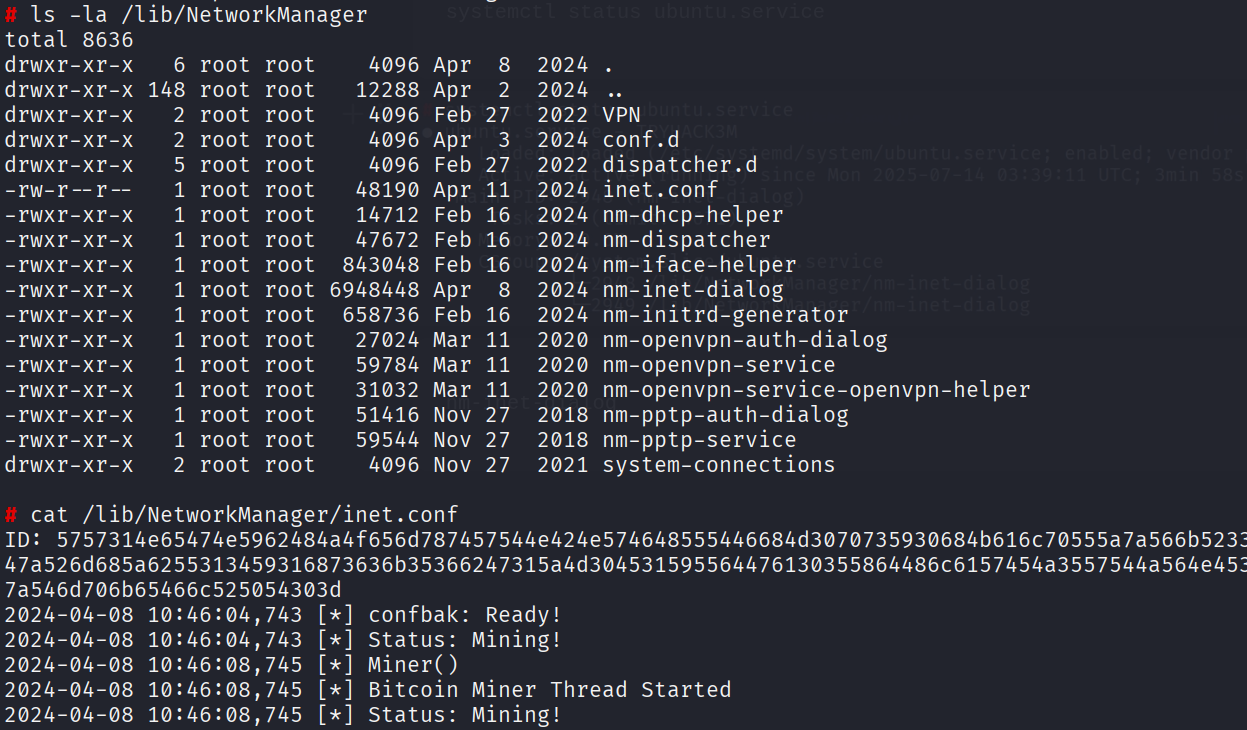Click the nm-inet-dialog file entry
This screenshot has height=730, width=1247.
pyautogui.click(x=692, y=290)
